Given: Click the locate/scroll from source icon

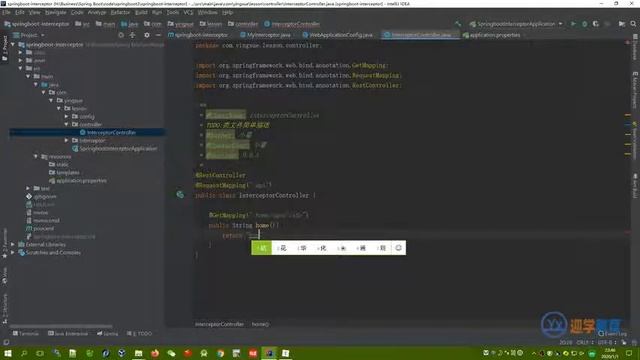Looking at the screenshot, I should 121,36.
